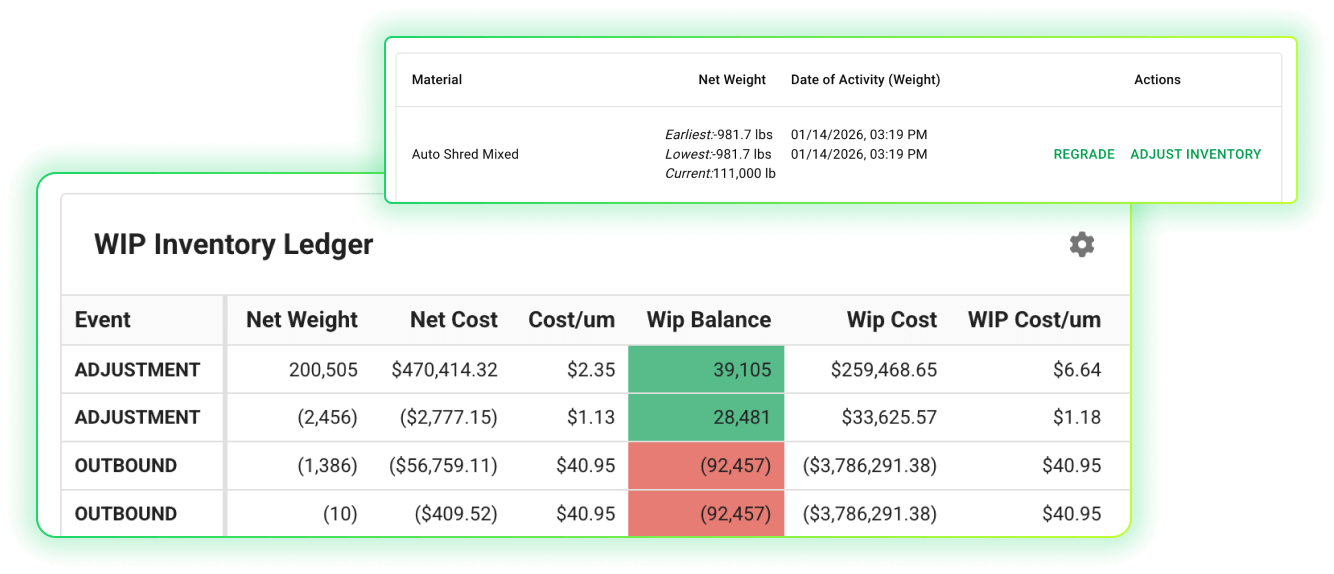This screenshot has width=1334, height=574.
Task: Select the Auto Shred Mixed material row
Action: coord(465,155)
